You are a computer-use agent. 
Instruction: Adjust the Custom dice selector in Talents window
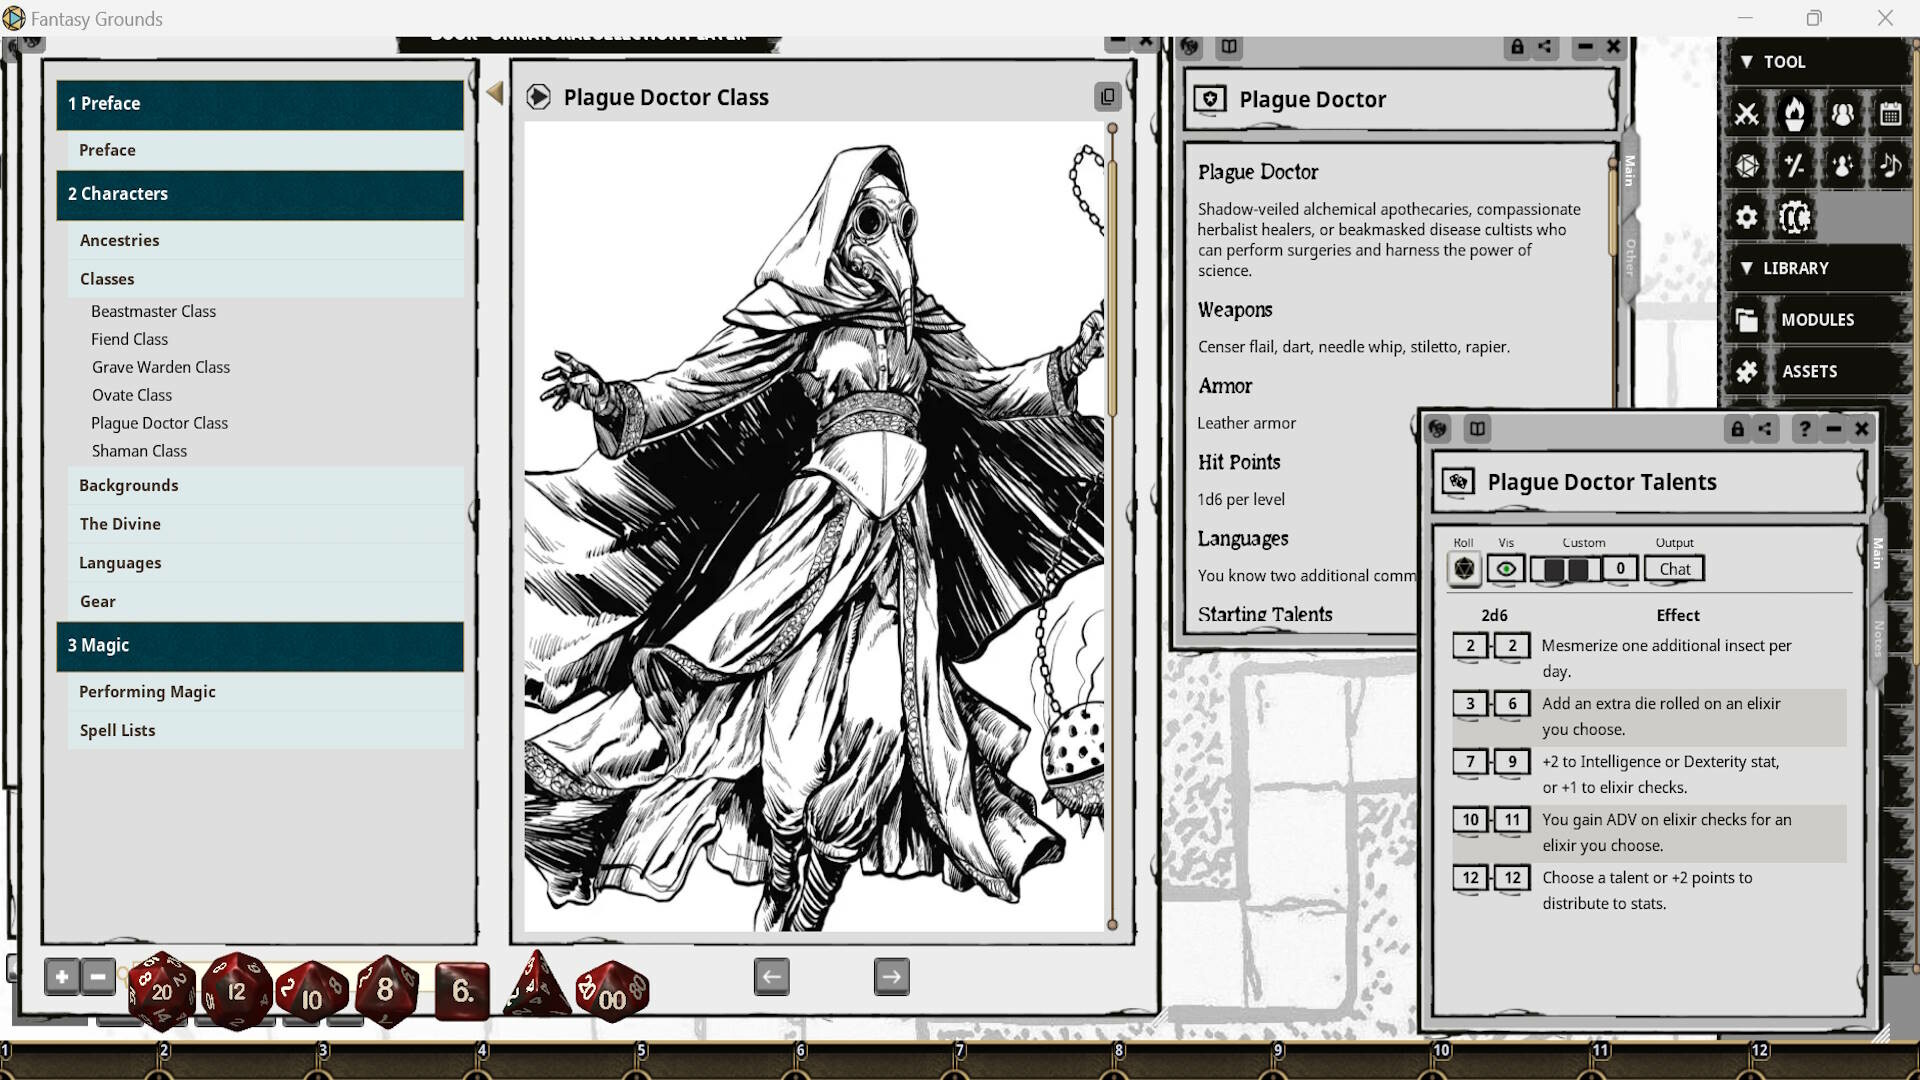click(x=1565, y=568)
